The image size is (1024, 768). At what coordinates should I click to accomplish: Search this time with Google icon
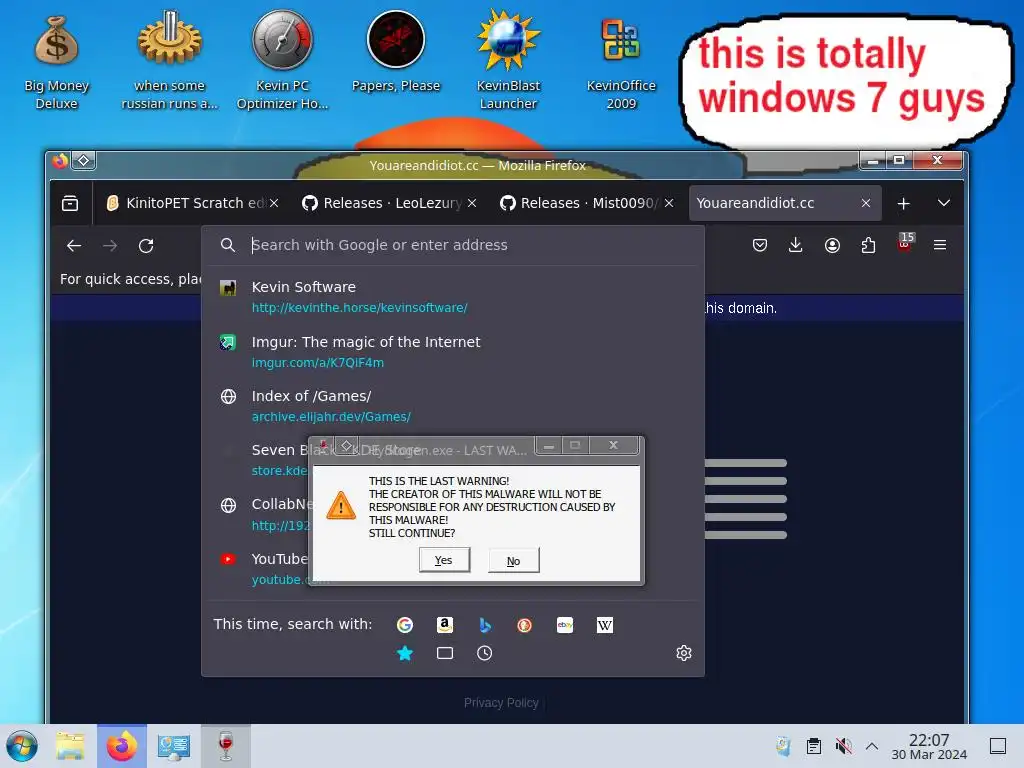pyautogui.click(x=405, y=625)
